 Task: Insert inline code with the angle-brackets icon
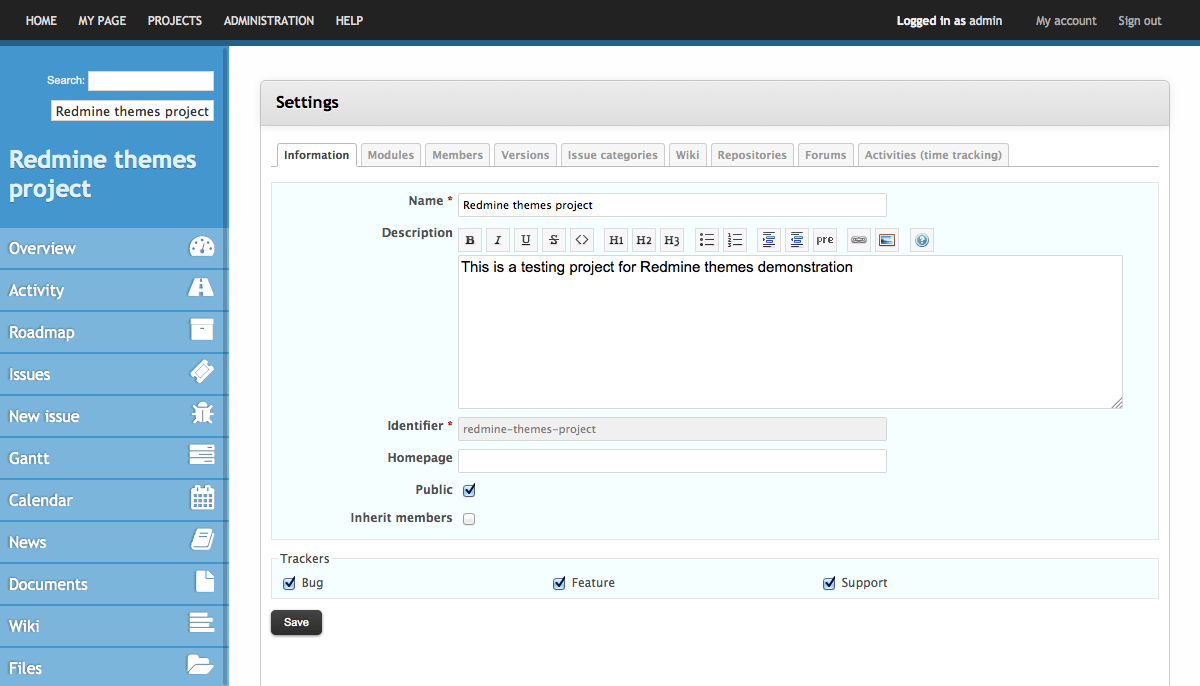pos(582,240)
